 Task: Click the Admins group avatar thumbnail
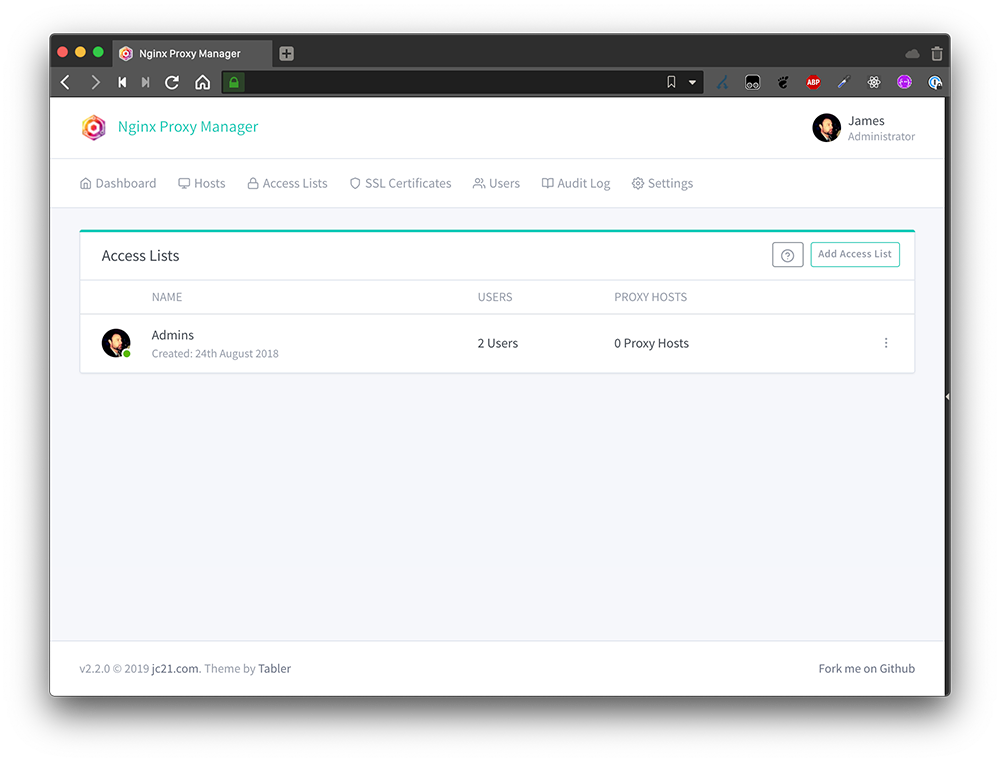pos(116,342)
